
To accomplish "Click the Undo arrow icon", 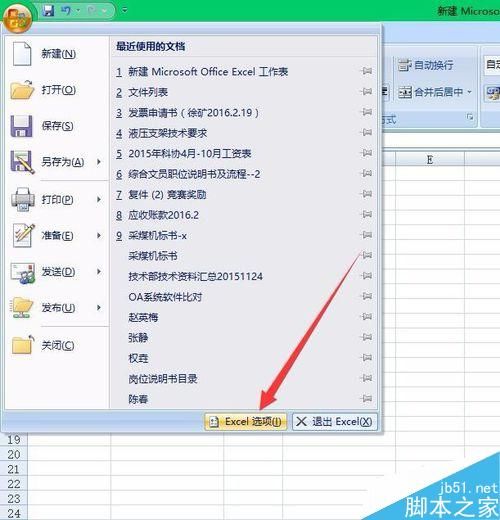I will (x=66, y=11).
